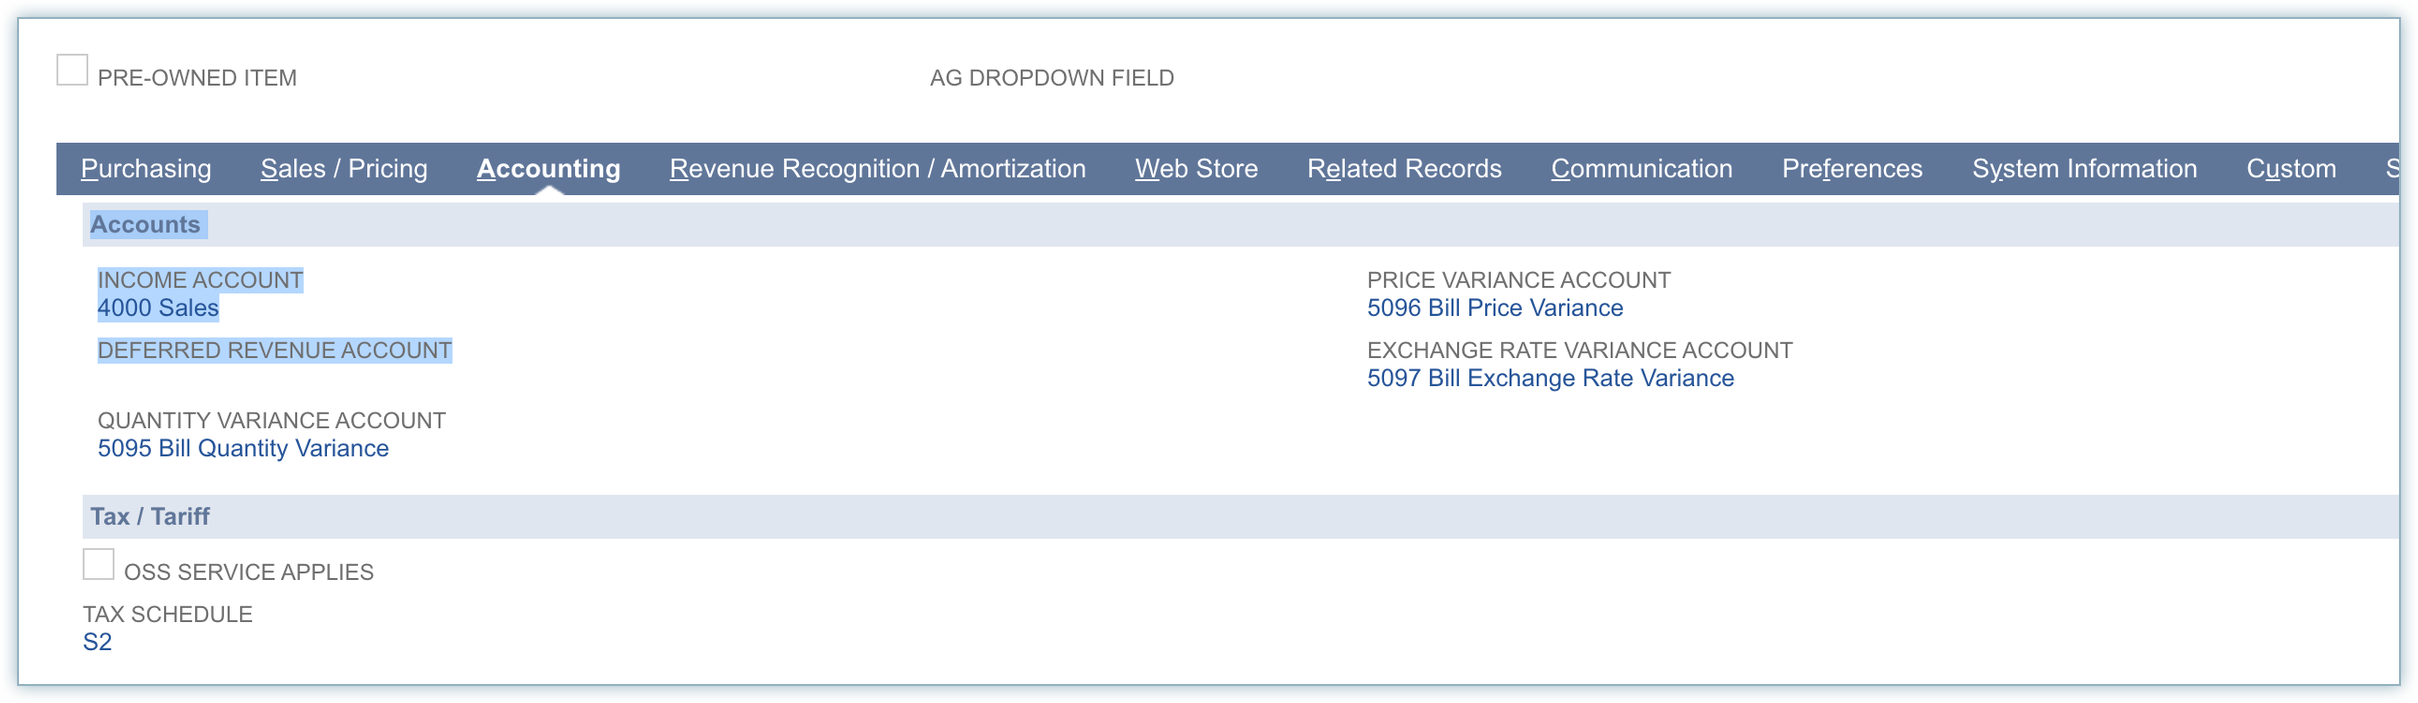The height and width of the screenshot is (703, 2418).
Task: Open the Preferences tab
Action: point(1852,169)
